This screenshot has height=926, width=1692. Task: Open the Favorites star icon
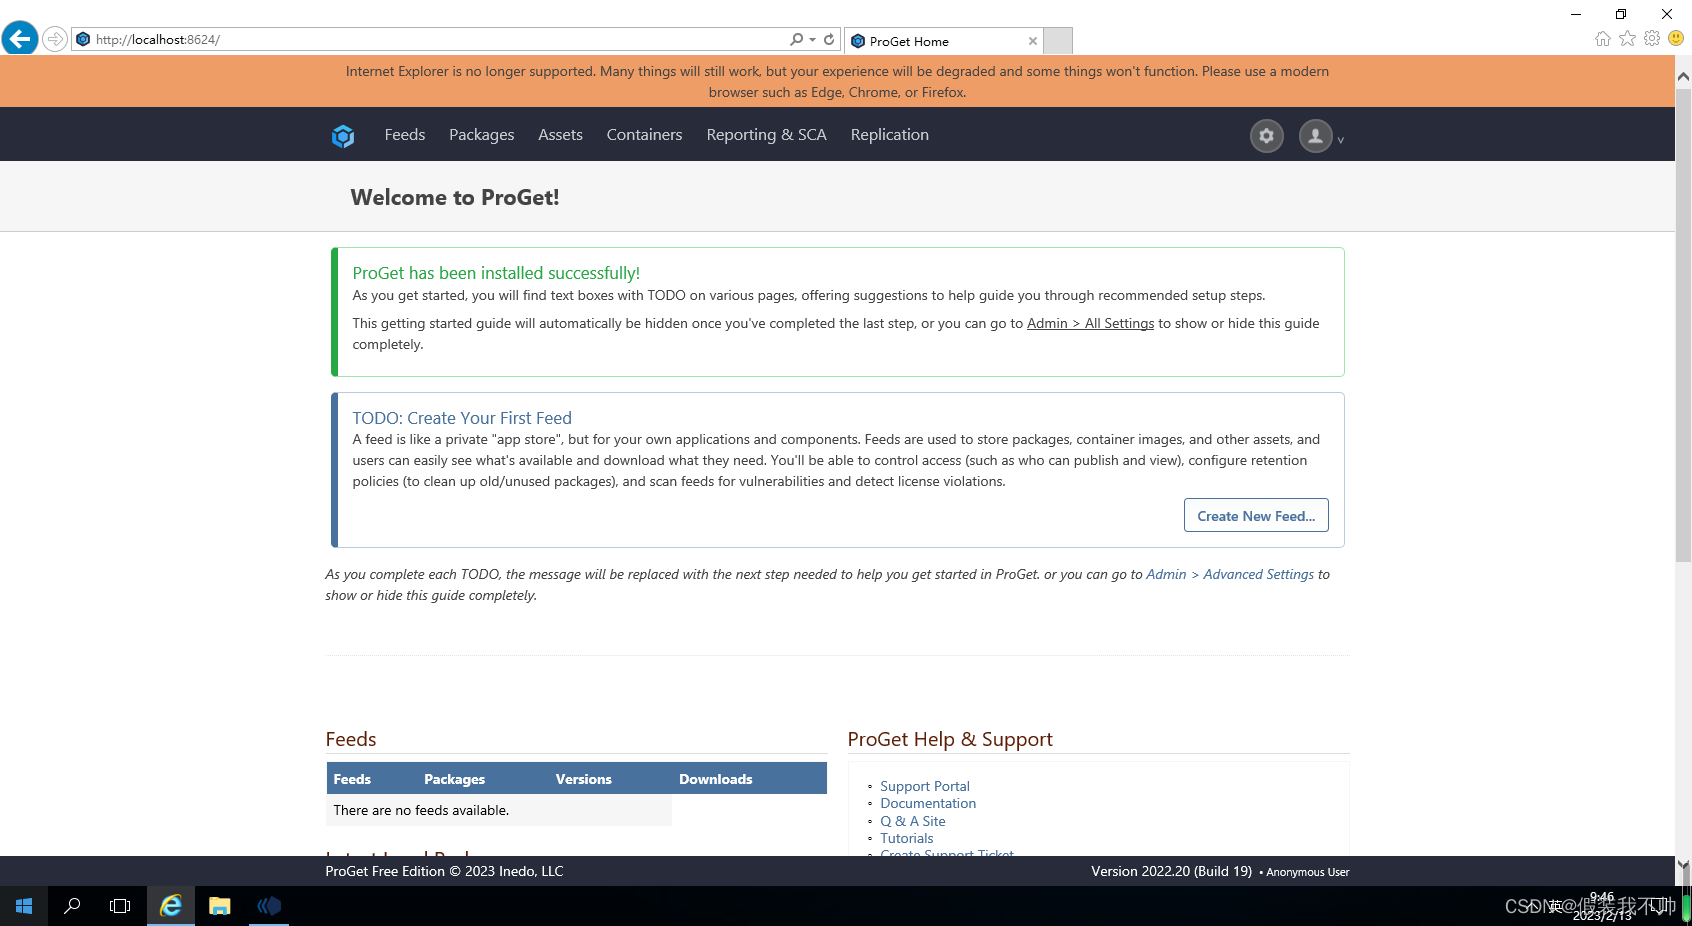tap(1628, 38)
